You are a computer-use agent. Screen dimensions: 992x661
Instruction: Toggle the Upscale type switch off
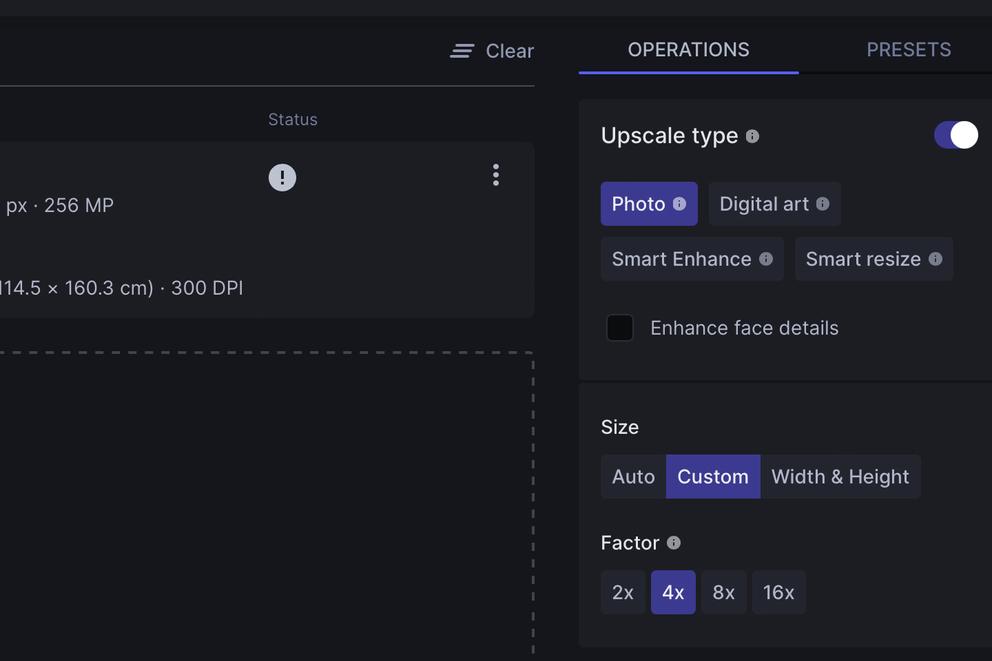[x=955, y=135]
